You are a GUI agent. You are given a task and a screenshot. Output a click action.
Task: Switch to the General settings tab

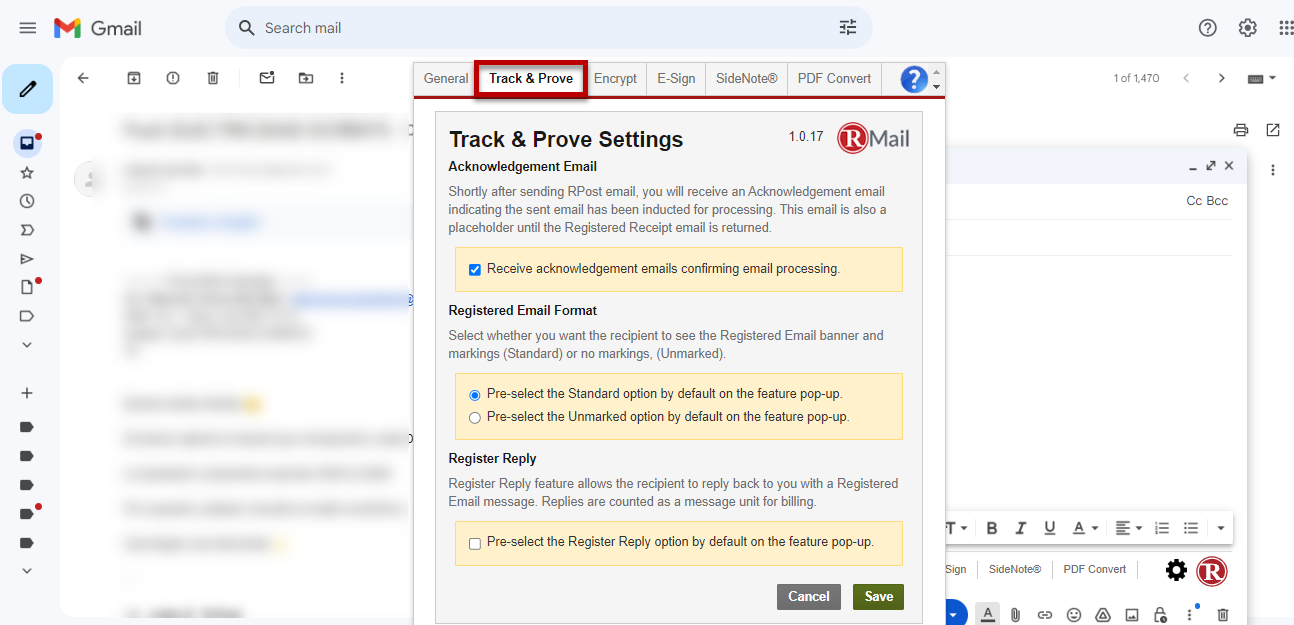click(446, 79)
